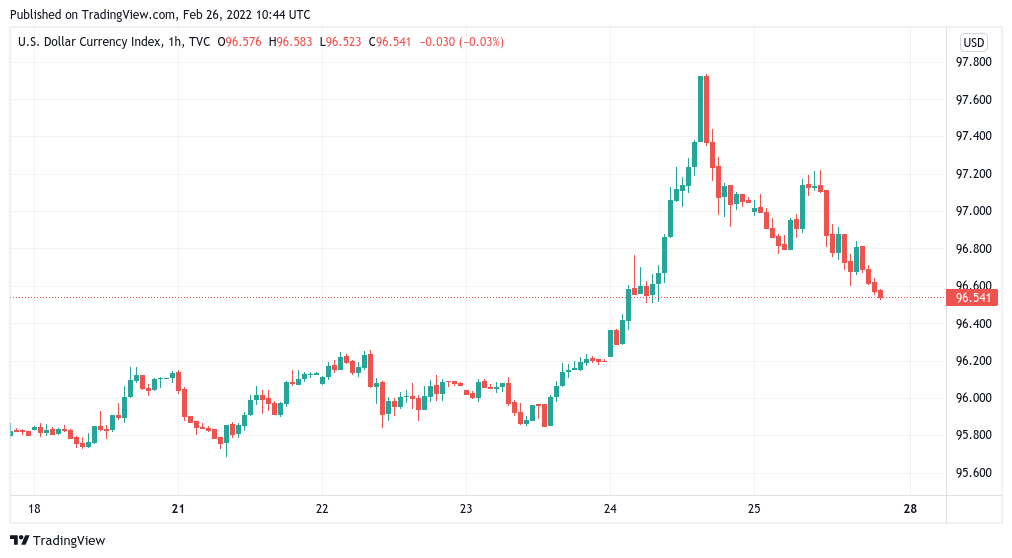Click the −0.030 (−0.03%) change readout
This screenshot has height=558, width=1012.
coord(461,42)
